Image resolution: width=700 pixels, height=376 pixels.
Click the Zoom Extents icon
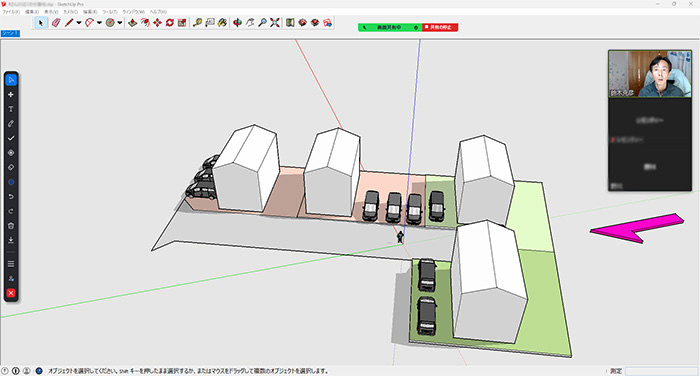point(275,23)
